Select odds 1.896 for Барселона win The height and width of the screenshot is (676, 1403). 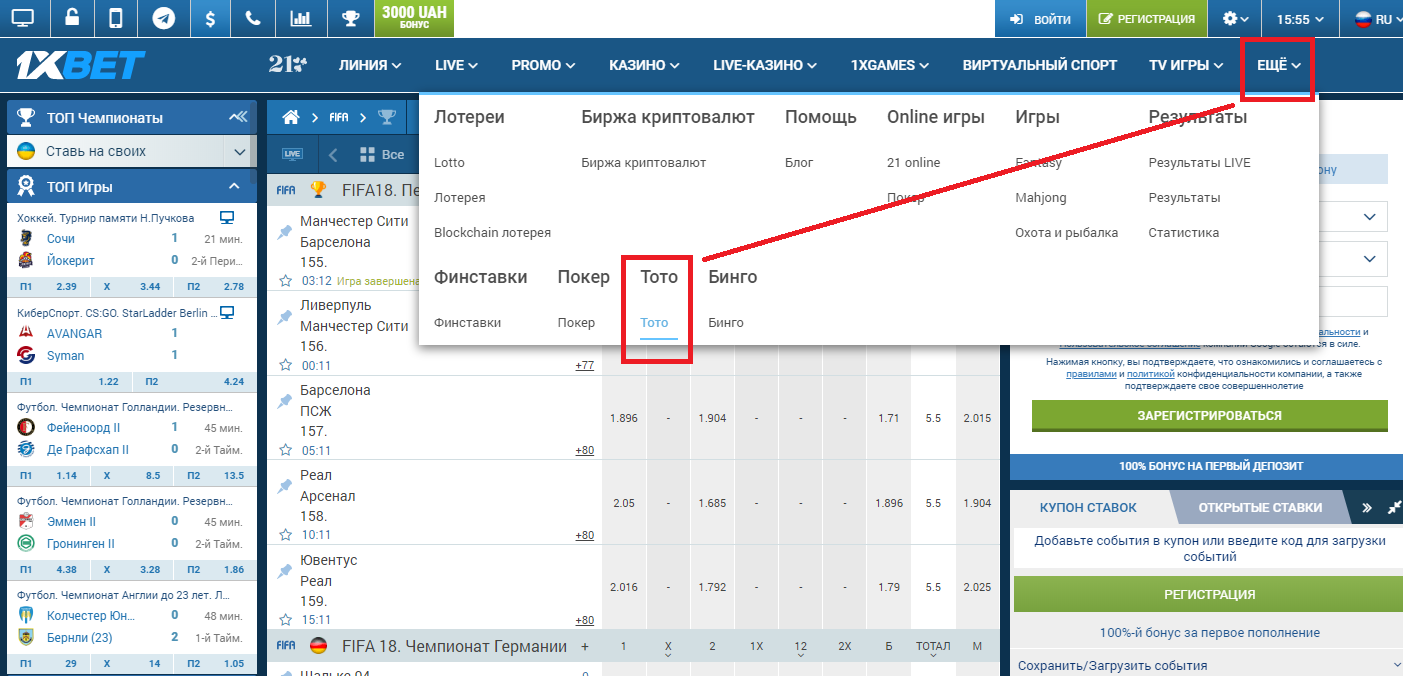pos(623,418)
